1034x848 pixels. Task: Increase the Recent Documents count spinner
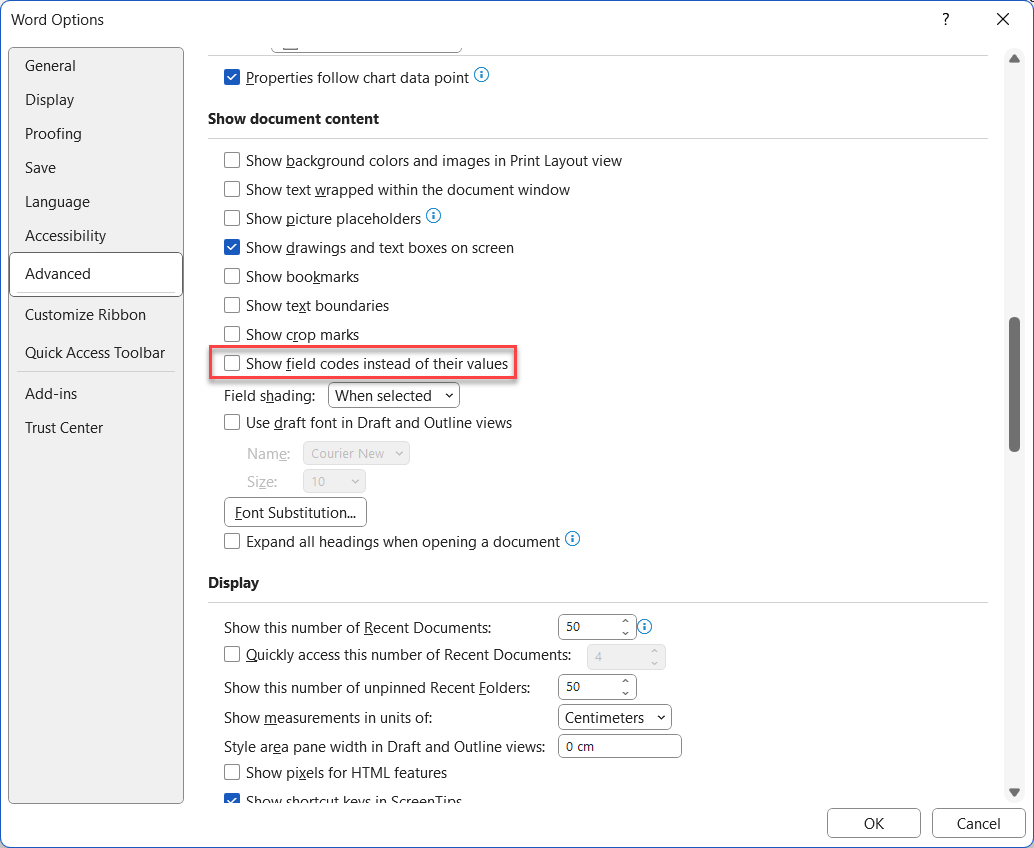tap(625, 621)
